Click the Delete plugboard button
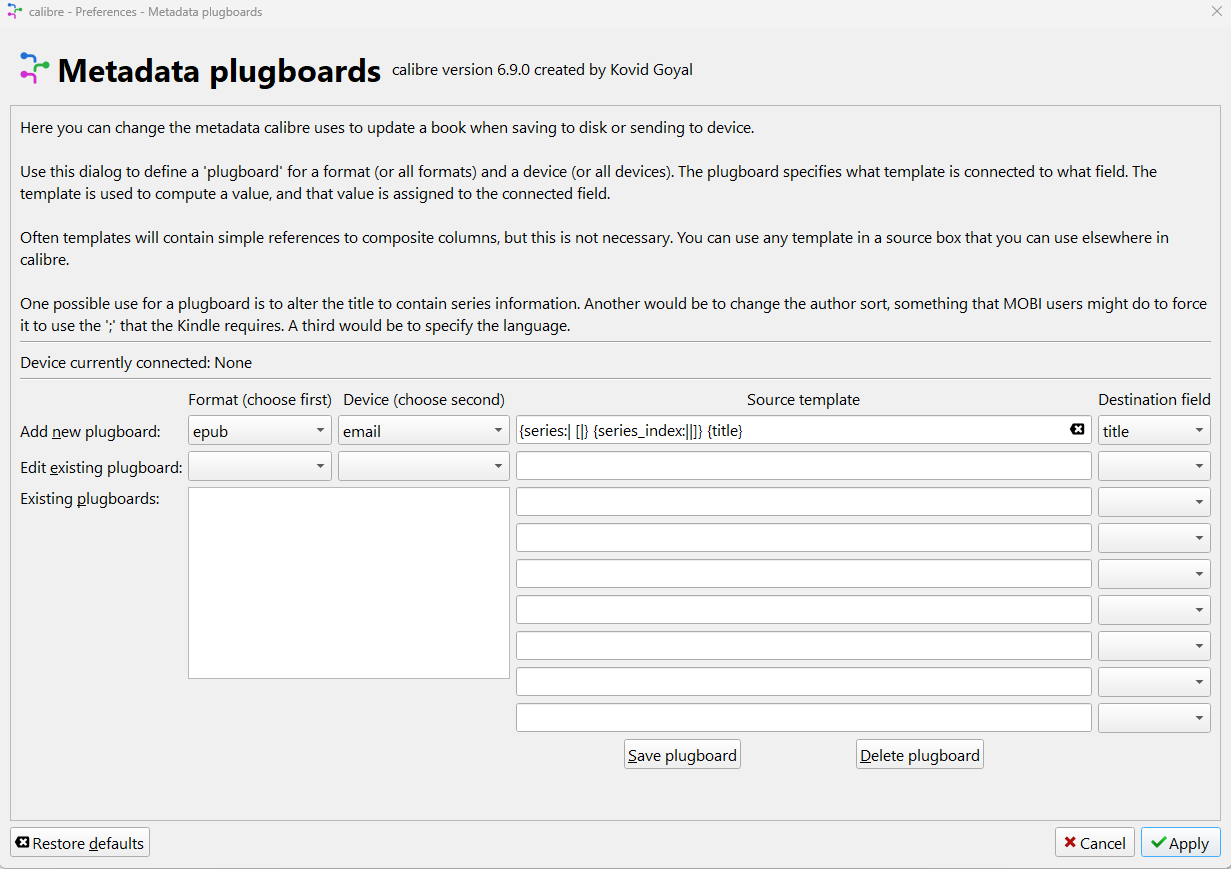Image resolution: width=1231 pixels, height=869 pixels. tap(920, 755)
